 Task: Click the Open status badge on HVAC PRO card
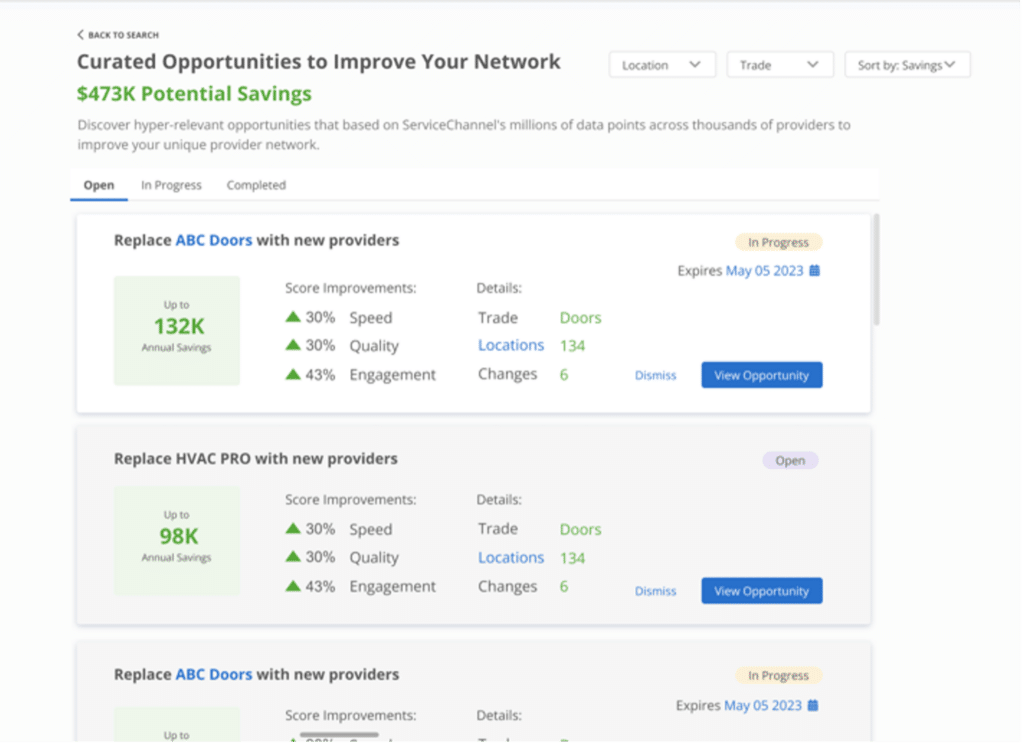tap(790, 460)
